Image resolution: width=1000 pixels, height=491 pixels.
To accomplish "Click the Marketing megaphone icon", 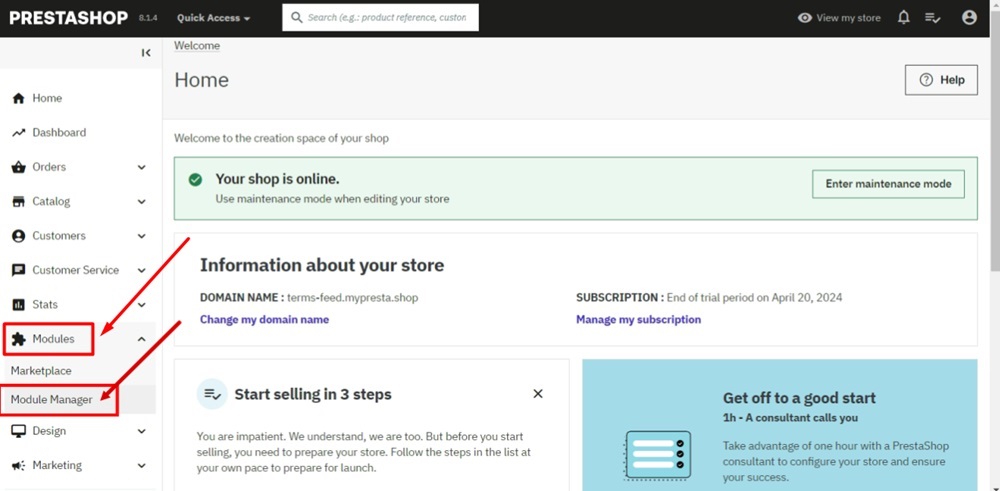I will pyautogui.click(x=19, y=465).
